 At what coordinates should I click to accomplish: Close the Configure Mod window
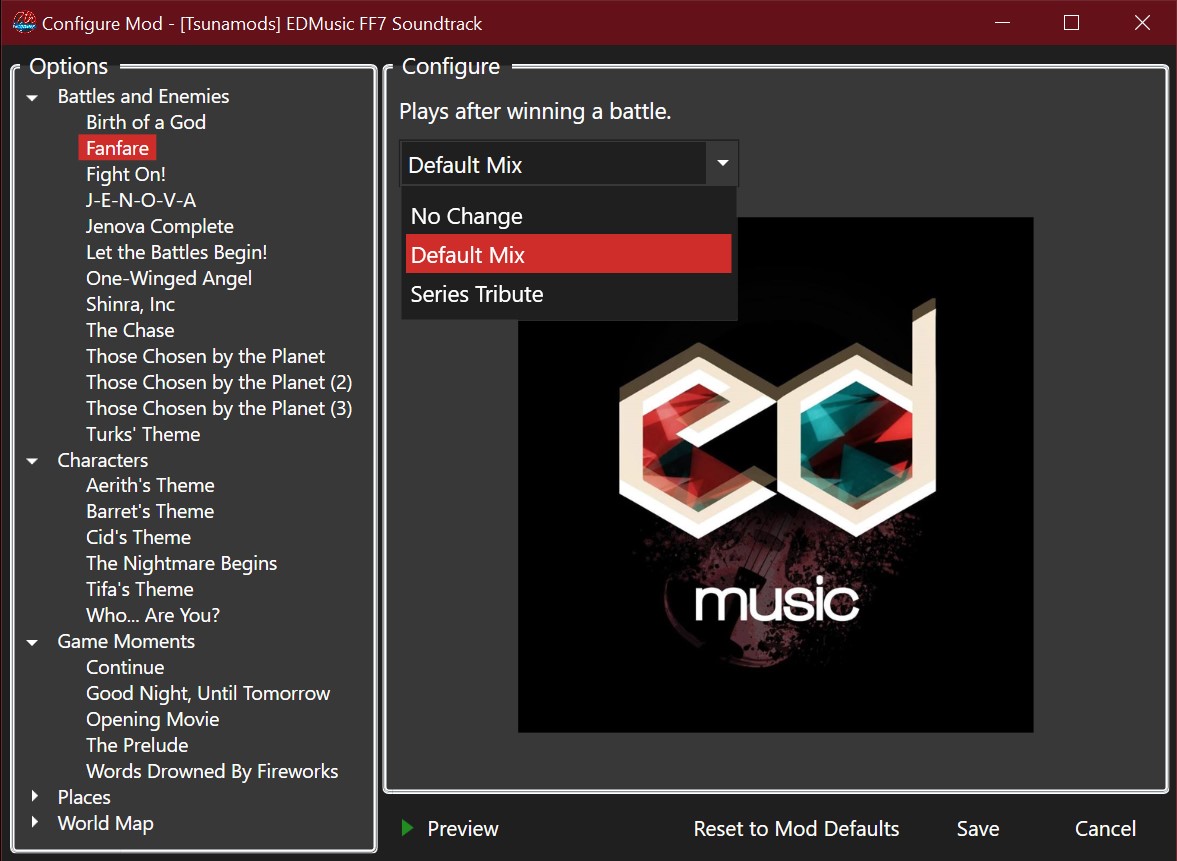coord(1142,23)
